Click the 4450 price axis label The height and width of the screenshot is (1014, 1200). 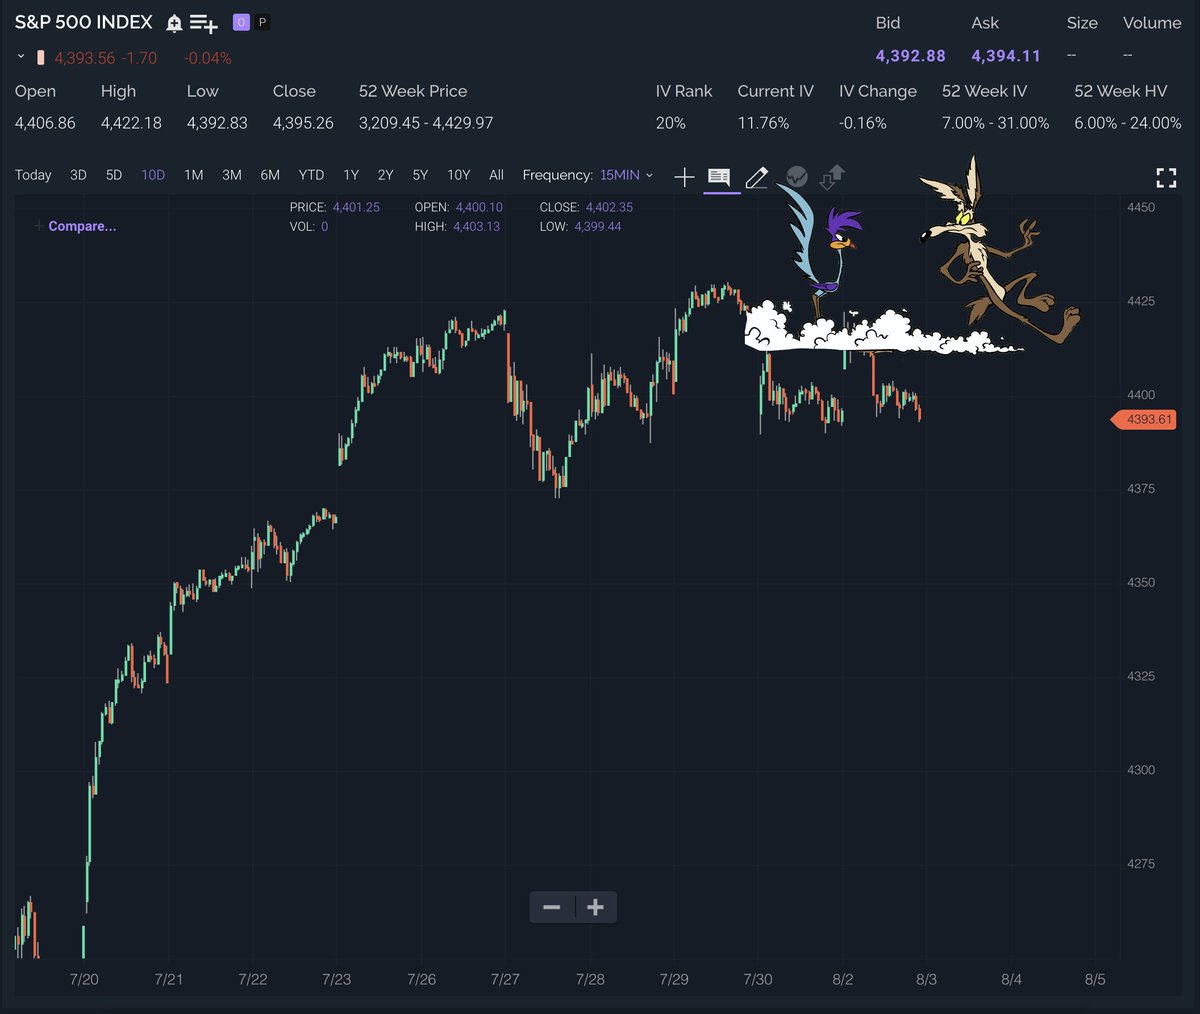(1141, 208)
